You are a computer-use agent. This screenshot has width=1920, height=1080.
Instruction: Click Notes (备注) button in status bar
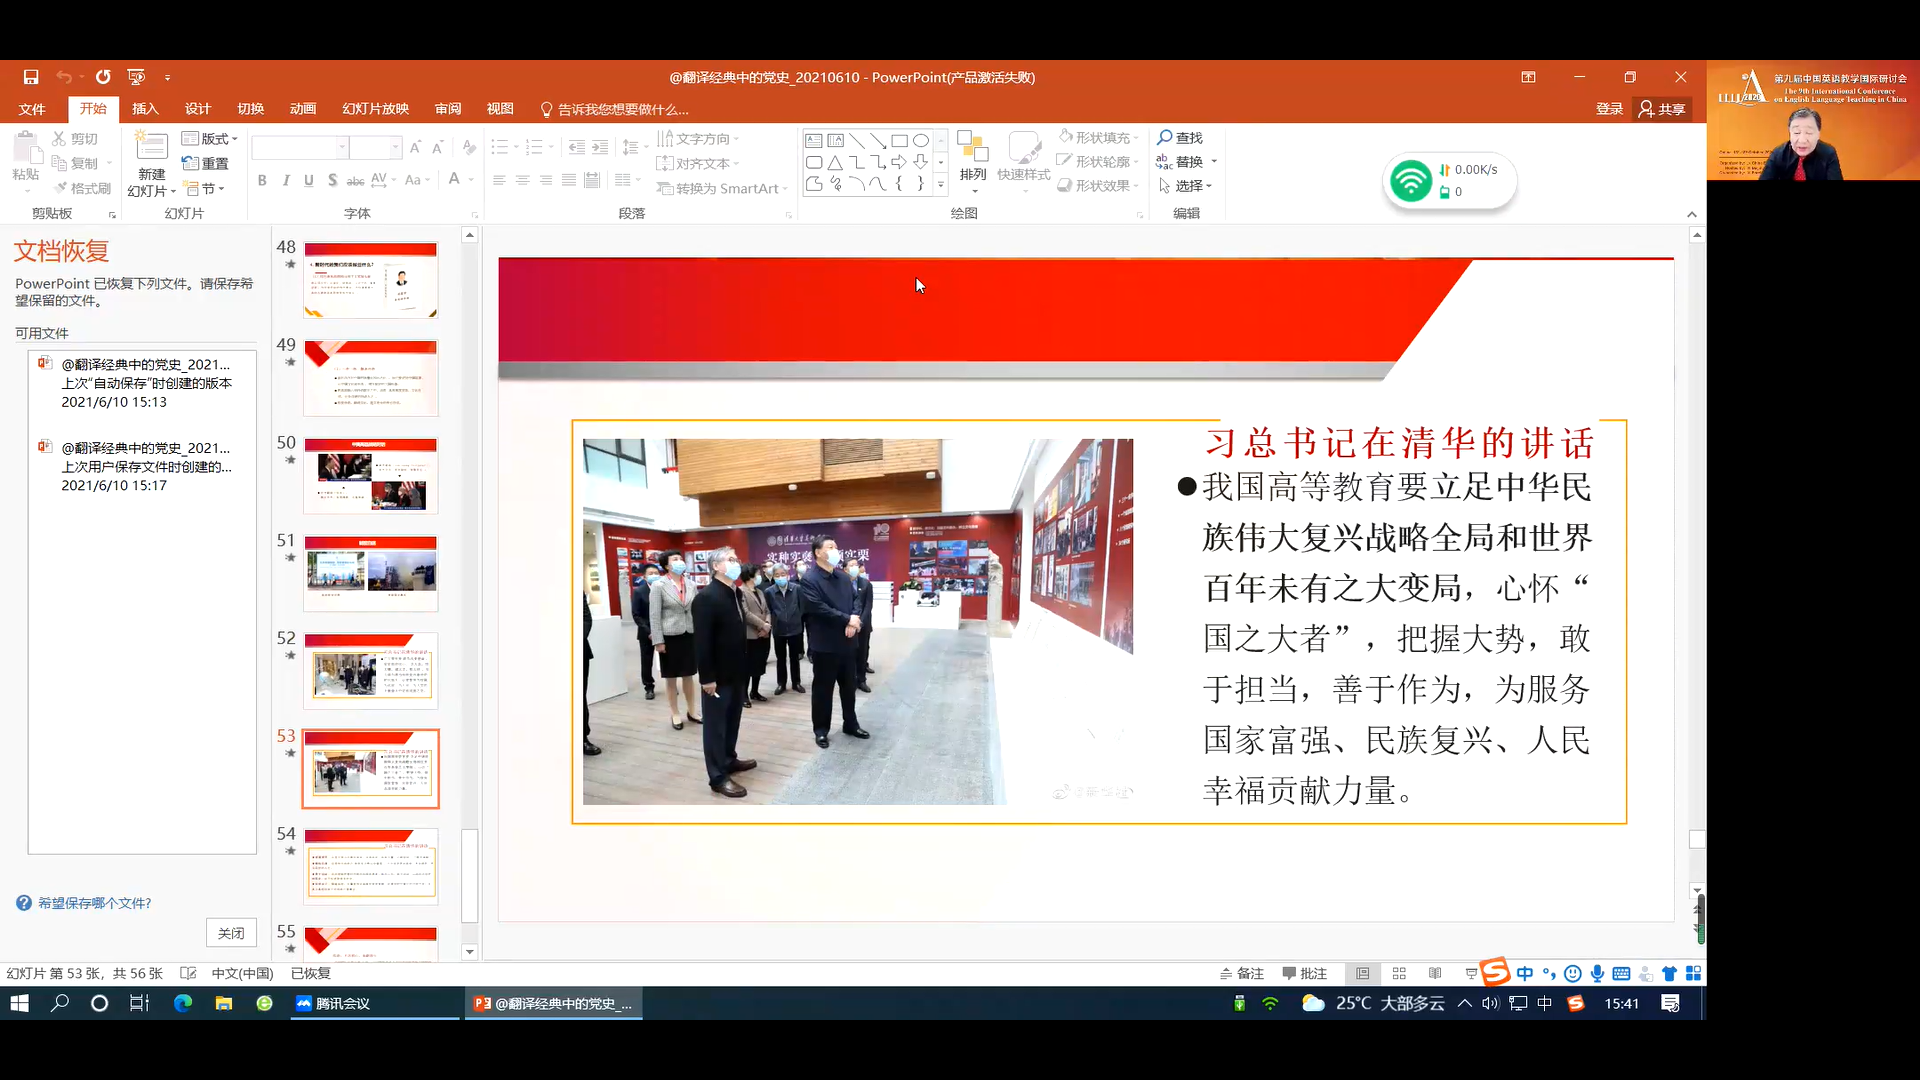pyautogui.click(x=1242, y=974)
